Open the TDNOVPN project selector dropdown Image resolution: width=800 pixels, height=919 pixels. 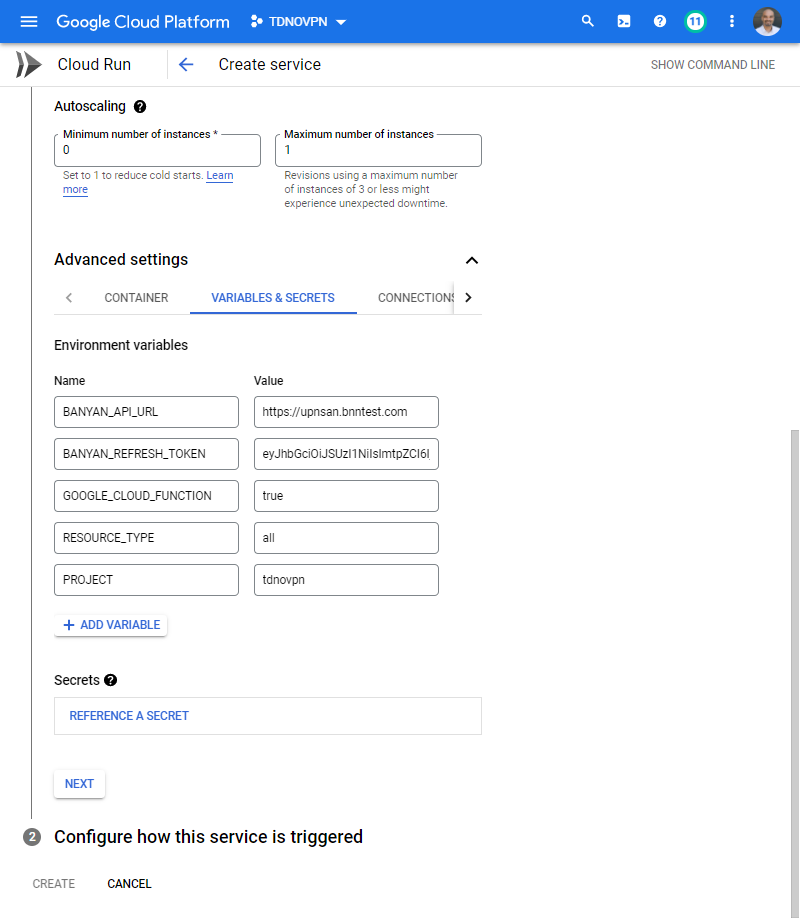(x=298, y=21)
